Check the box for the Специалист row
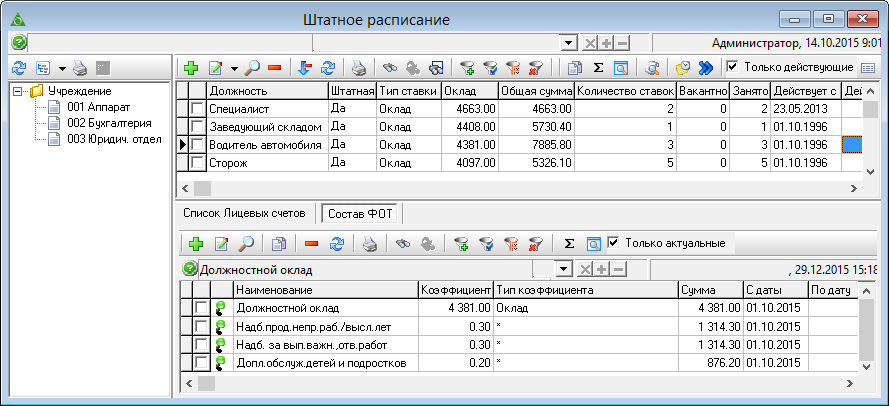 [x=197, y=109]
